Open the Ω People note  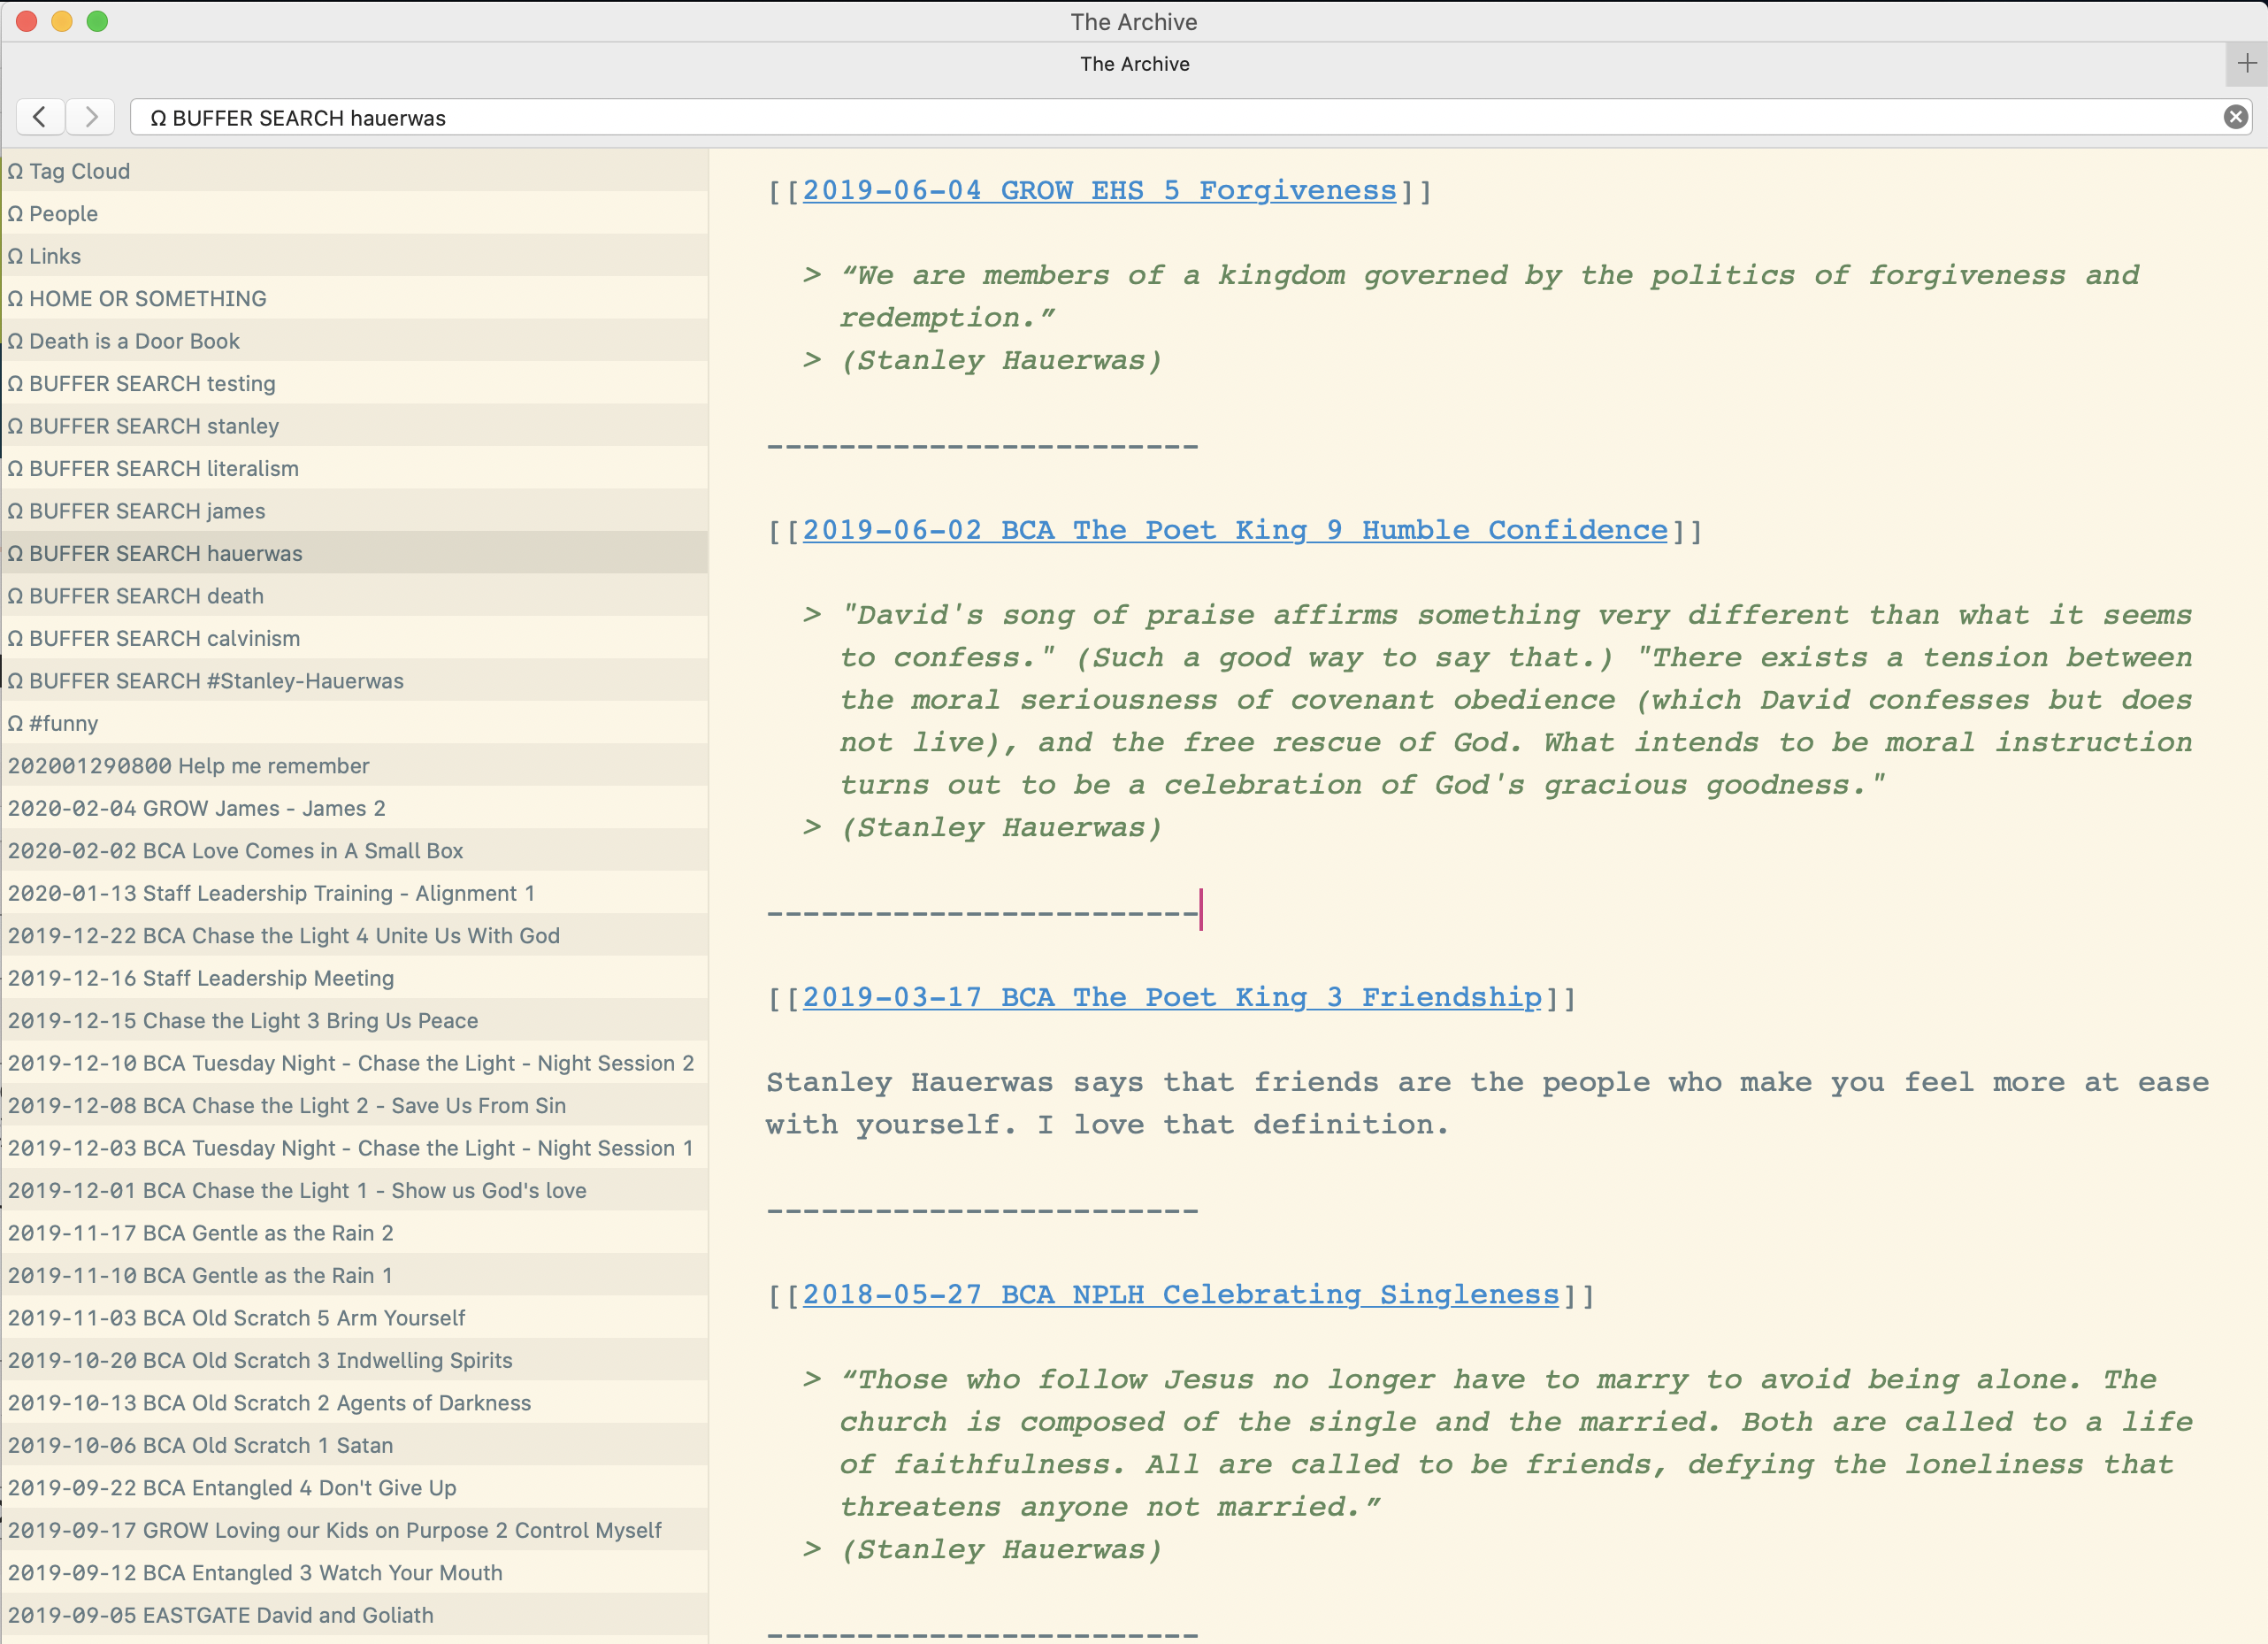pos(354,213)
